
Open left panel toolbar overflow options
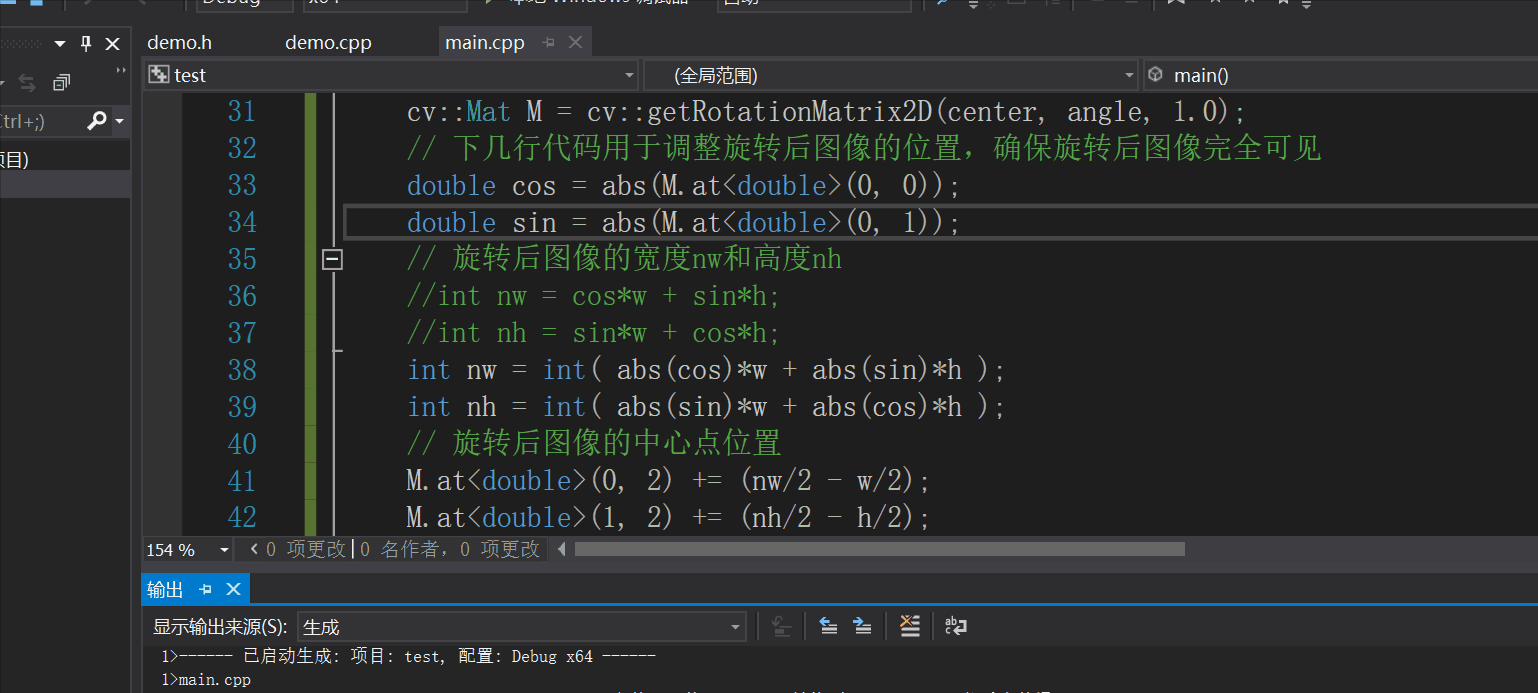121,72
